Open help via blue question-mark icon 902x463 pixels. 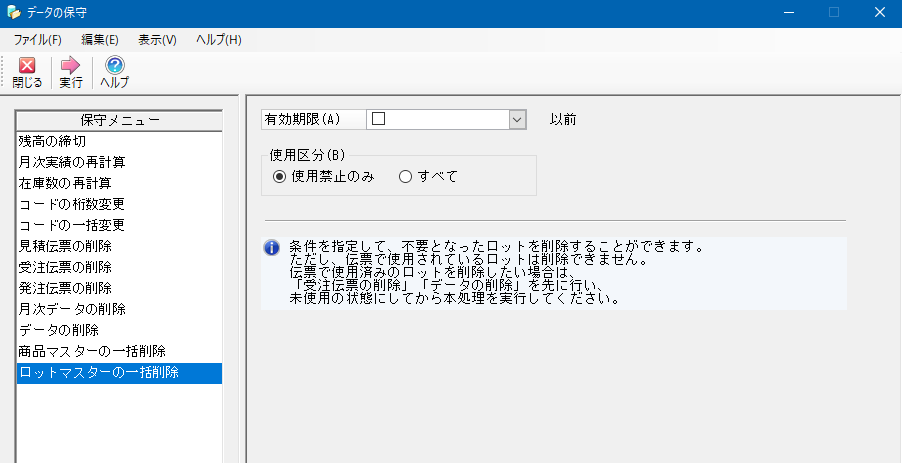tap(114, 65)
